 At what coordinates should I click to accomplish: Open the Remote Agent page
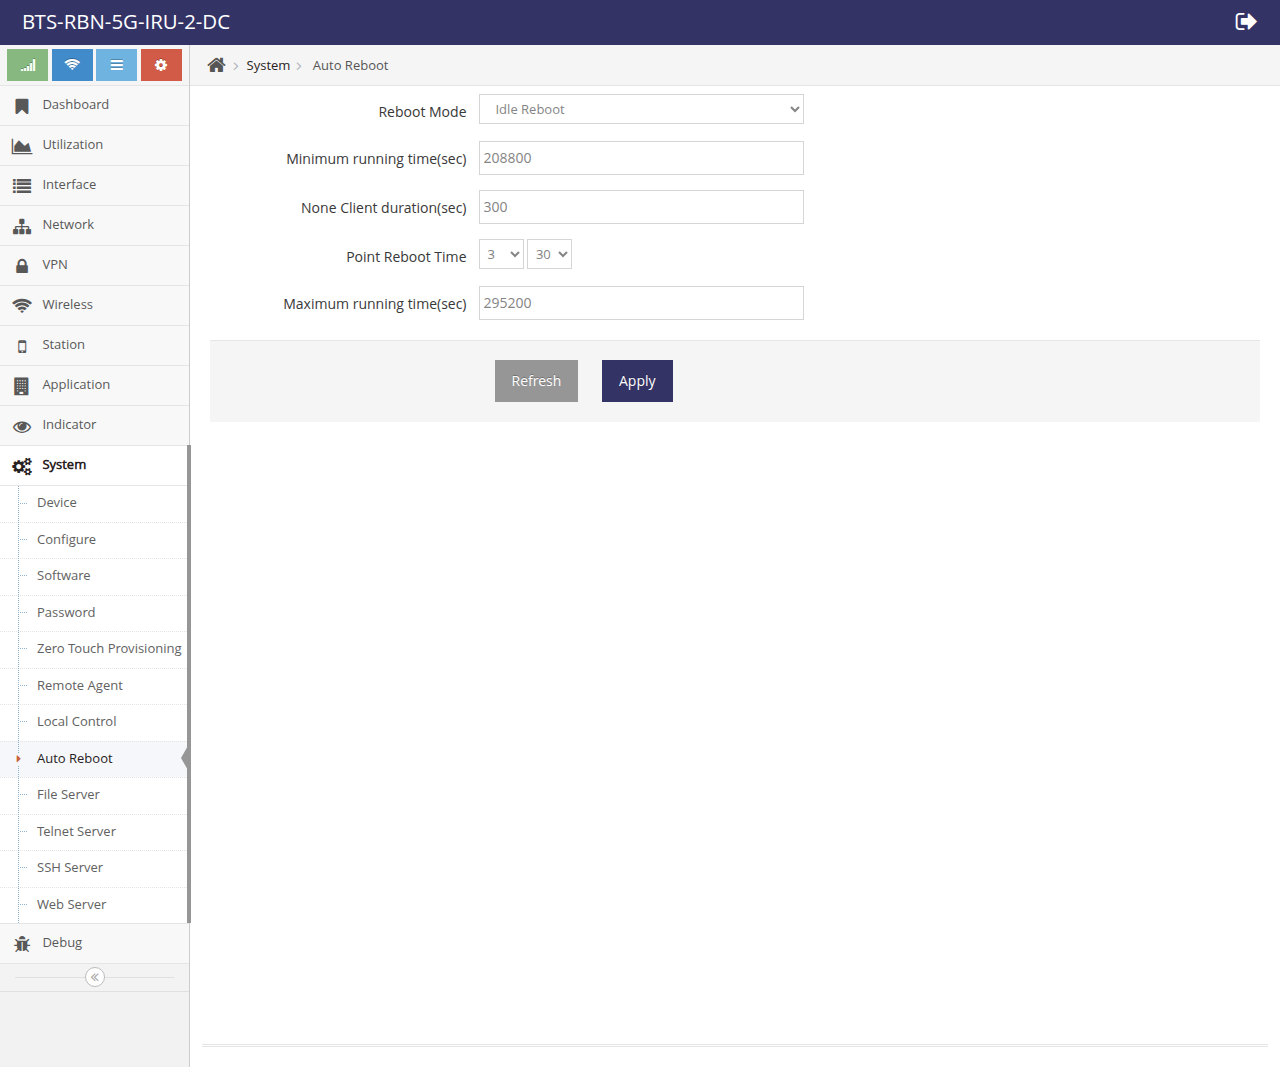pos(94,686)
